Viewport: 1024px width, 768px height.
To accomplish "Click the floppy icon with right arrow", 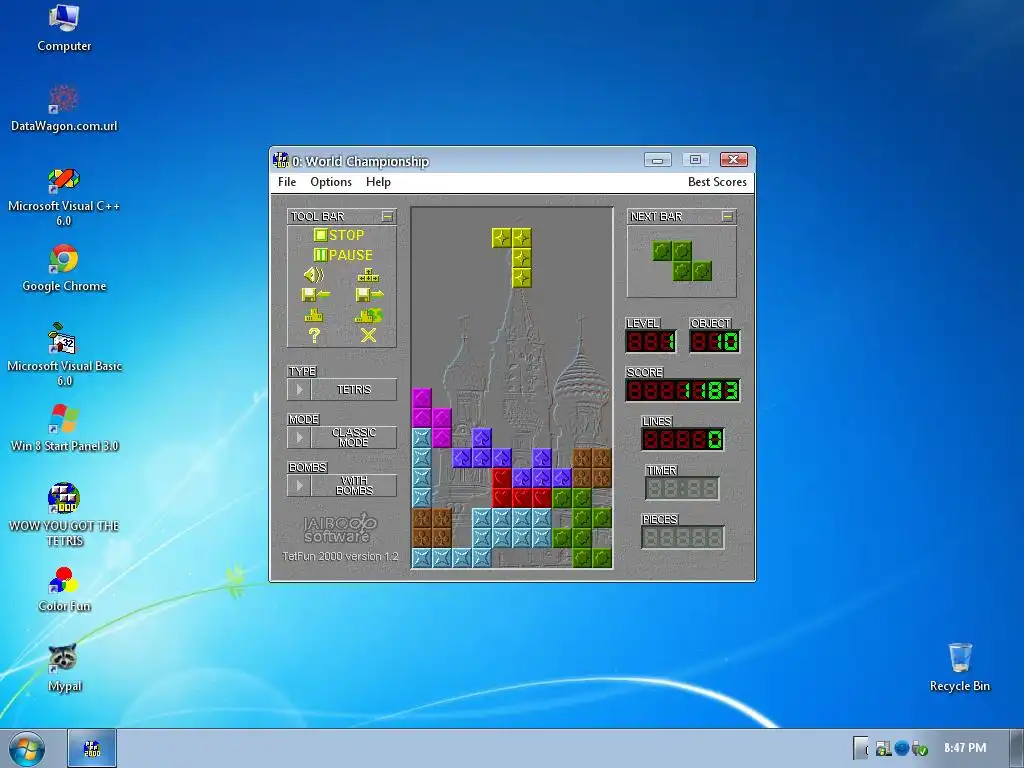I will 369,295.
